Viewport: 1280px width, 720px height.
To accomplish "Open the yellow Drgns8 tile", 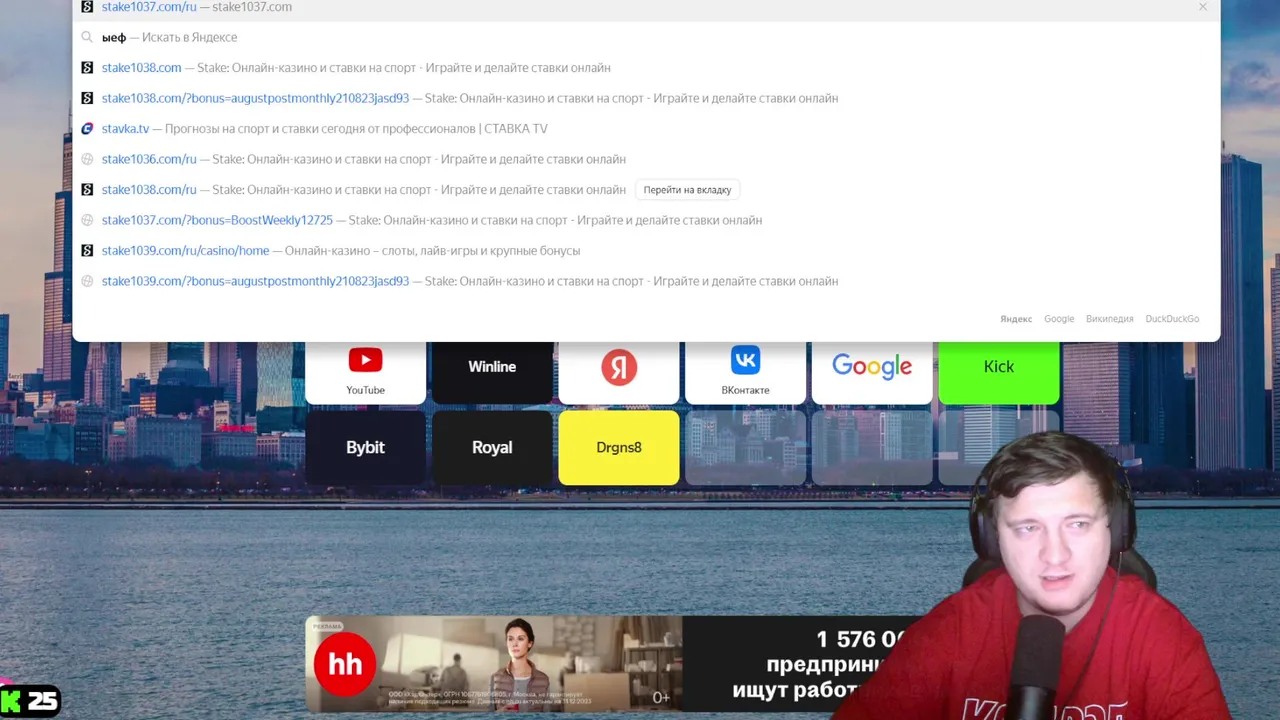I will 619,447.
